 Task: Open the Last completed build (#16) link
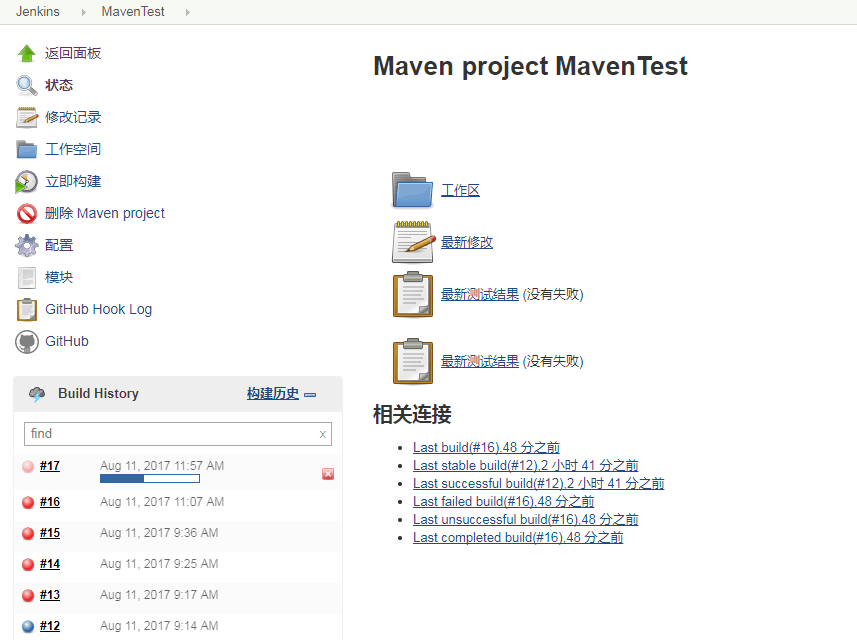tap(518, 538)
